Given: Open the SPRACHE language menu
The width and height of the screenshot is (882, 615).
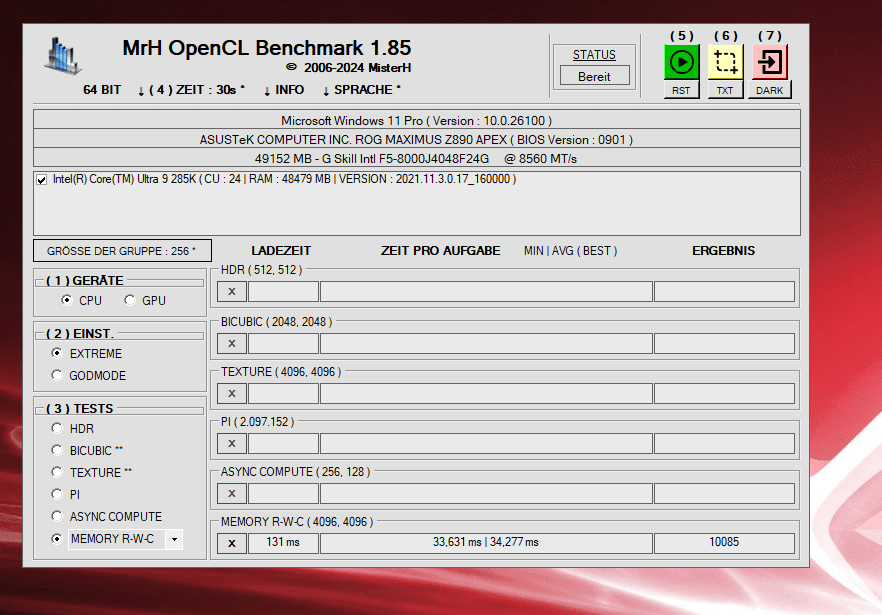Looking at the screenshot, I should [x=362, y=90].
